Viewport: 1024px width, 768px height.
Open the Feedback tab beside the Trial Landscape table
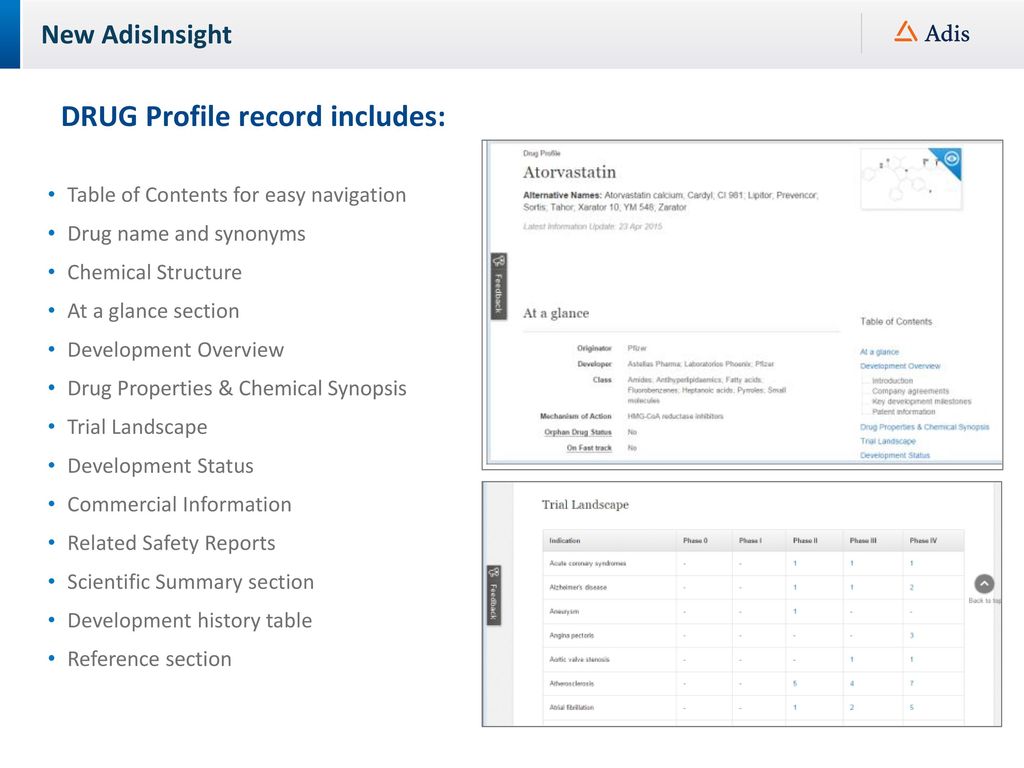point(494,595)
